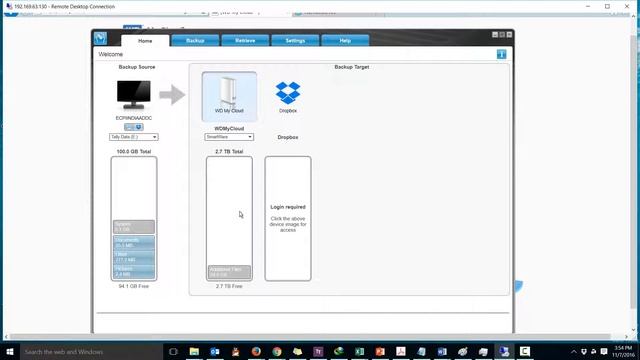Open the blue info icon beside Welcome

click(x=501, y=54)
